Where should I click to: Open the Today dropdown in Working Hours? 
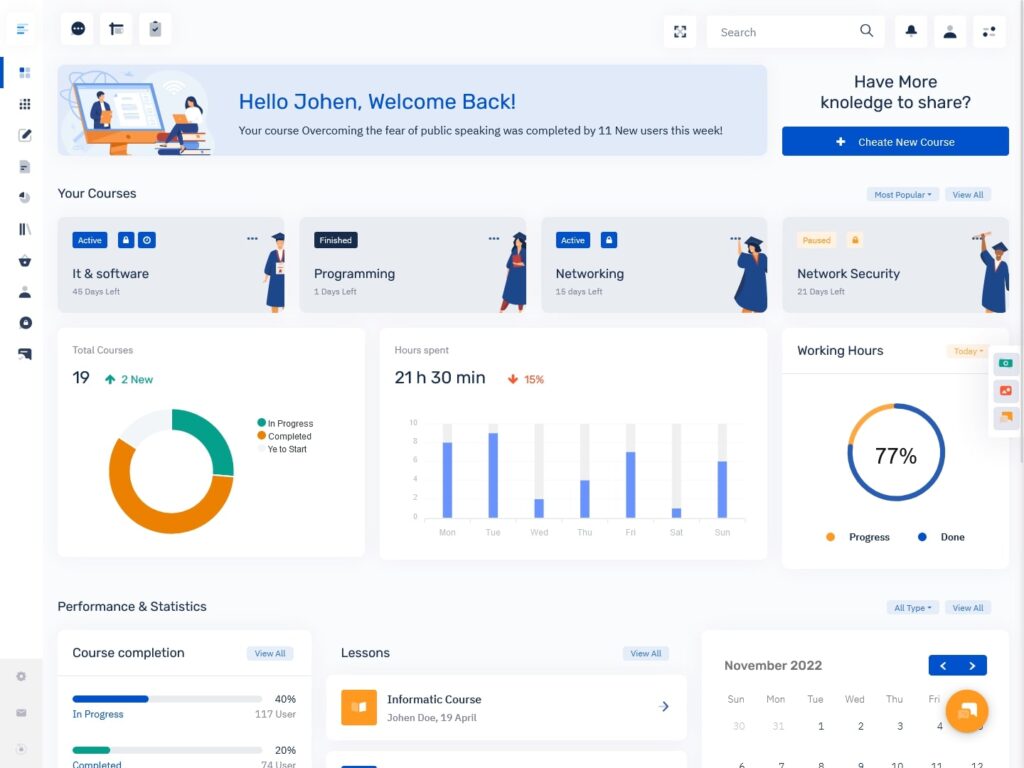tap(967, 351)
